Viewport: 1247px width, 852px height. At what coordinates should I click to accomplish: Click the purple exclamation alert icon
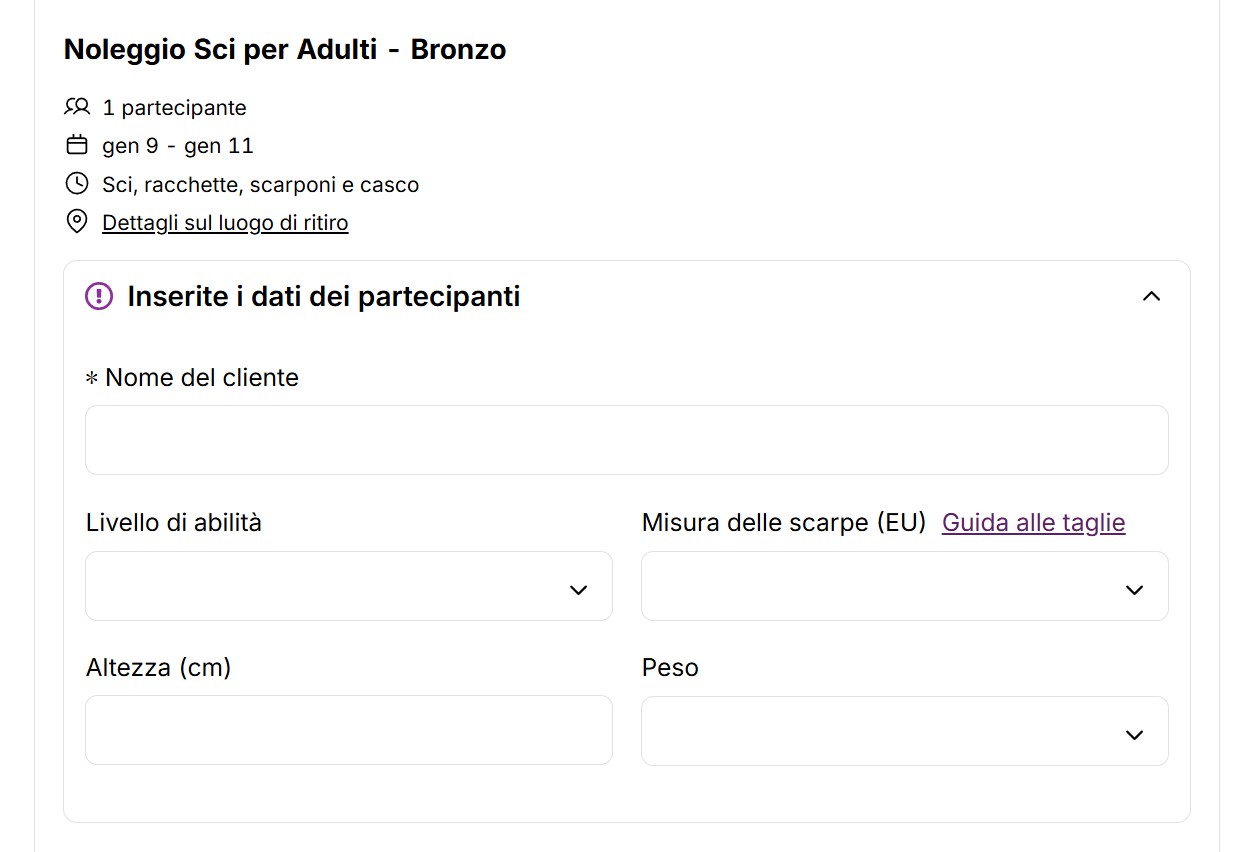[99, 296]
